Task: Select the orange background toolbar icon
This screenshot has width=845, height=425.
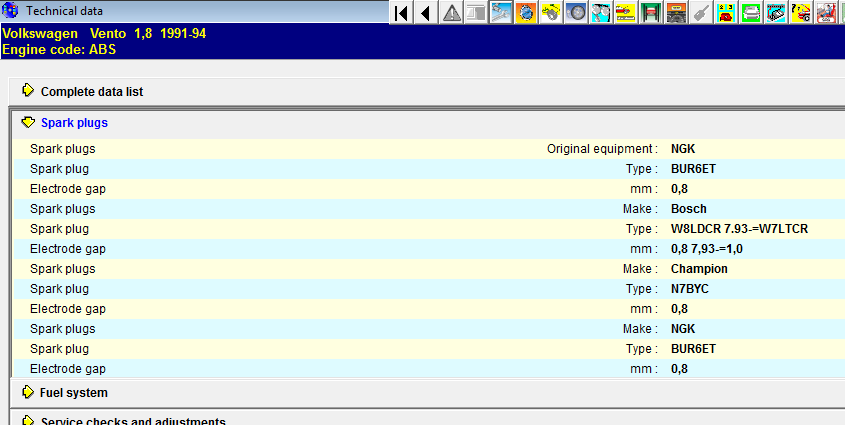Action: pos(527,12)
